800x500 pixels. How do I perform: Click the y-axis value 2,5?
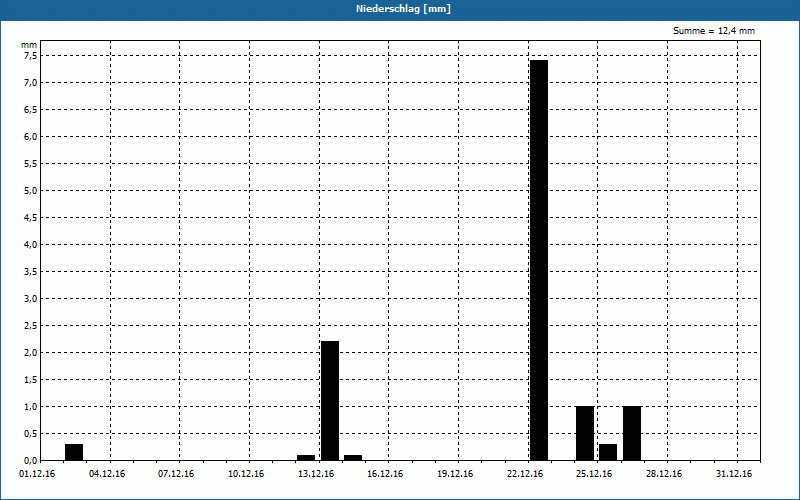click(x=31, y=326)
